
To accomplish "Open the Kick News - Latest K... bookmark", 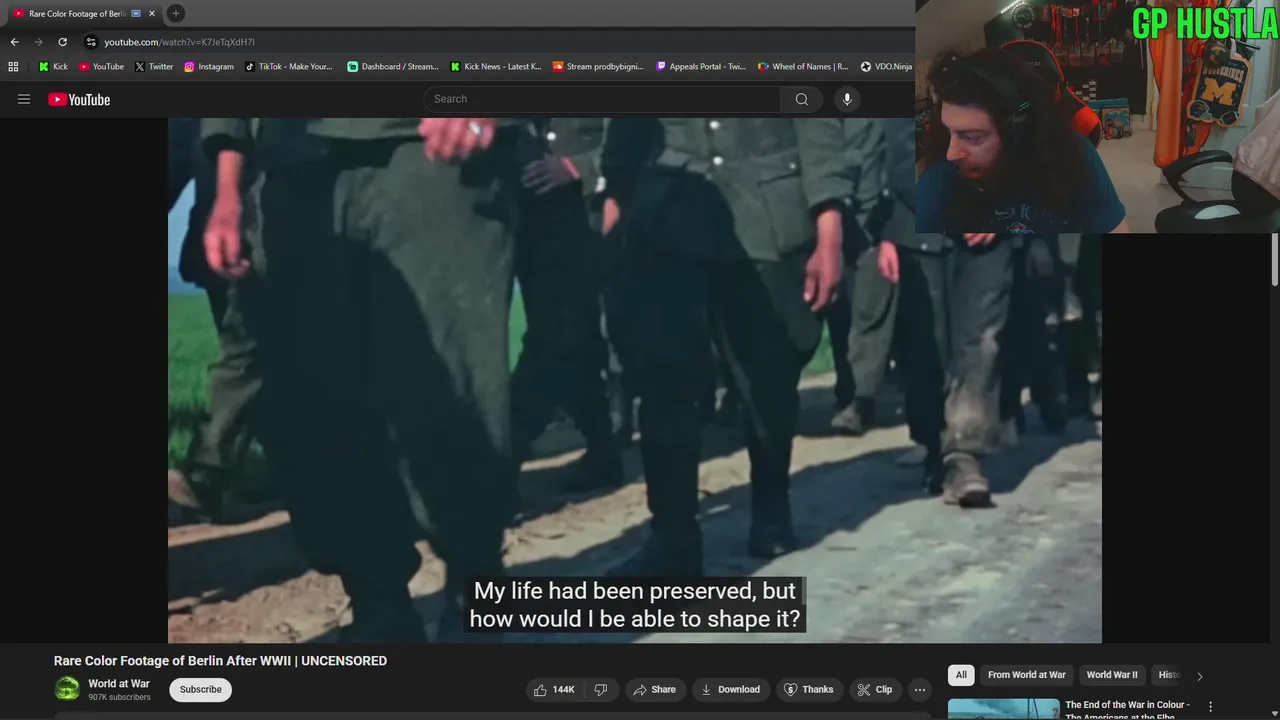I will 495,67.
